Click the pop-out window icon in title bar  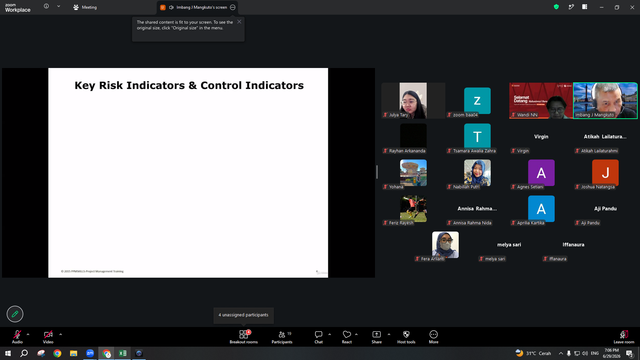571,7
